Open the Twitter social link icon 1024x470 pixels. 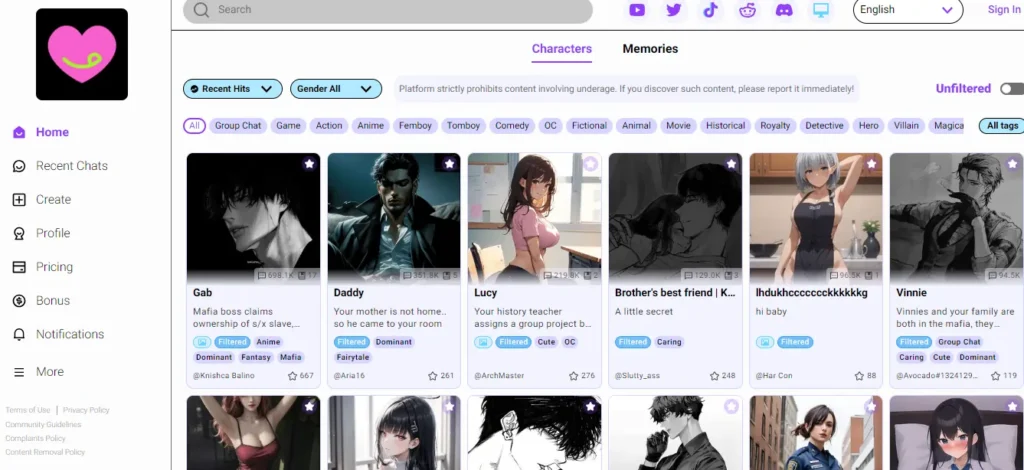[x=673, y=10]
